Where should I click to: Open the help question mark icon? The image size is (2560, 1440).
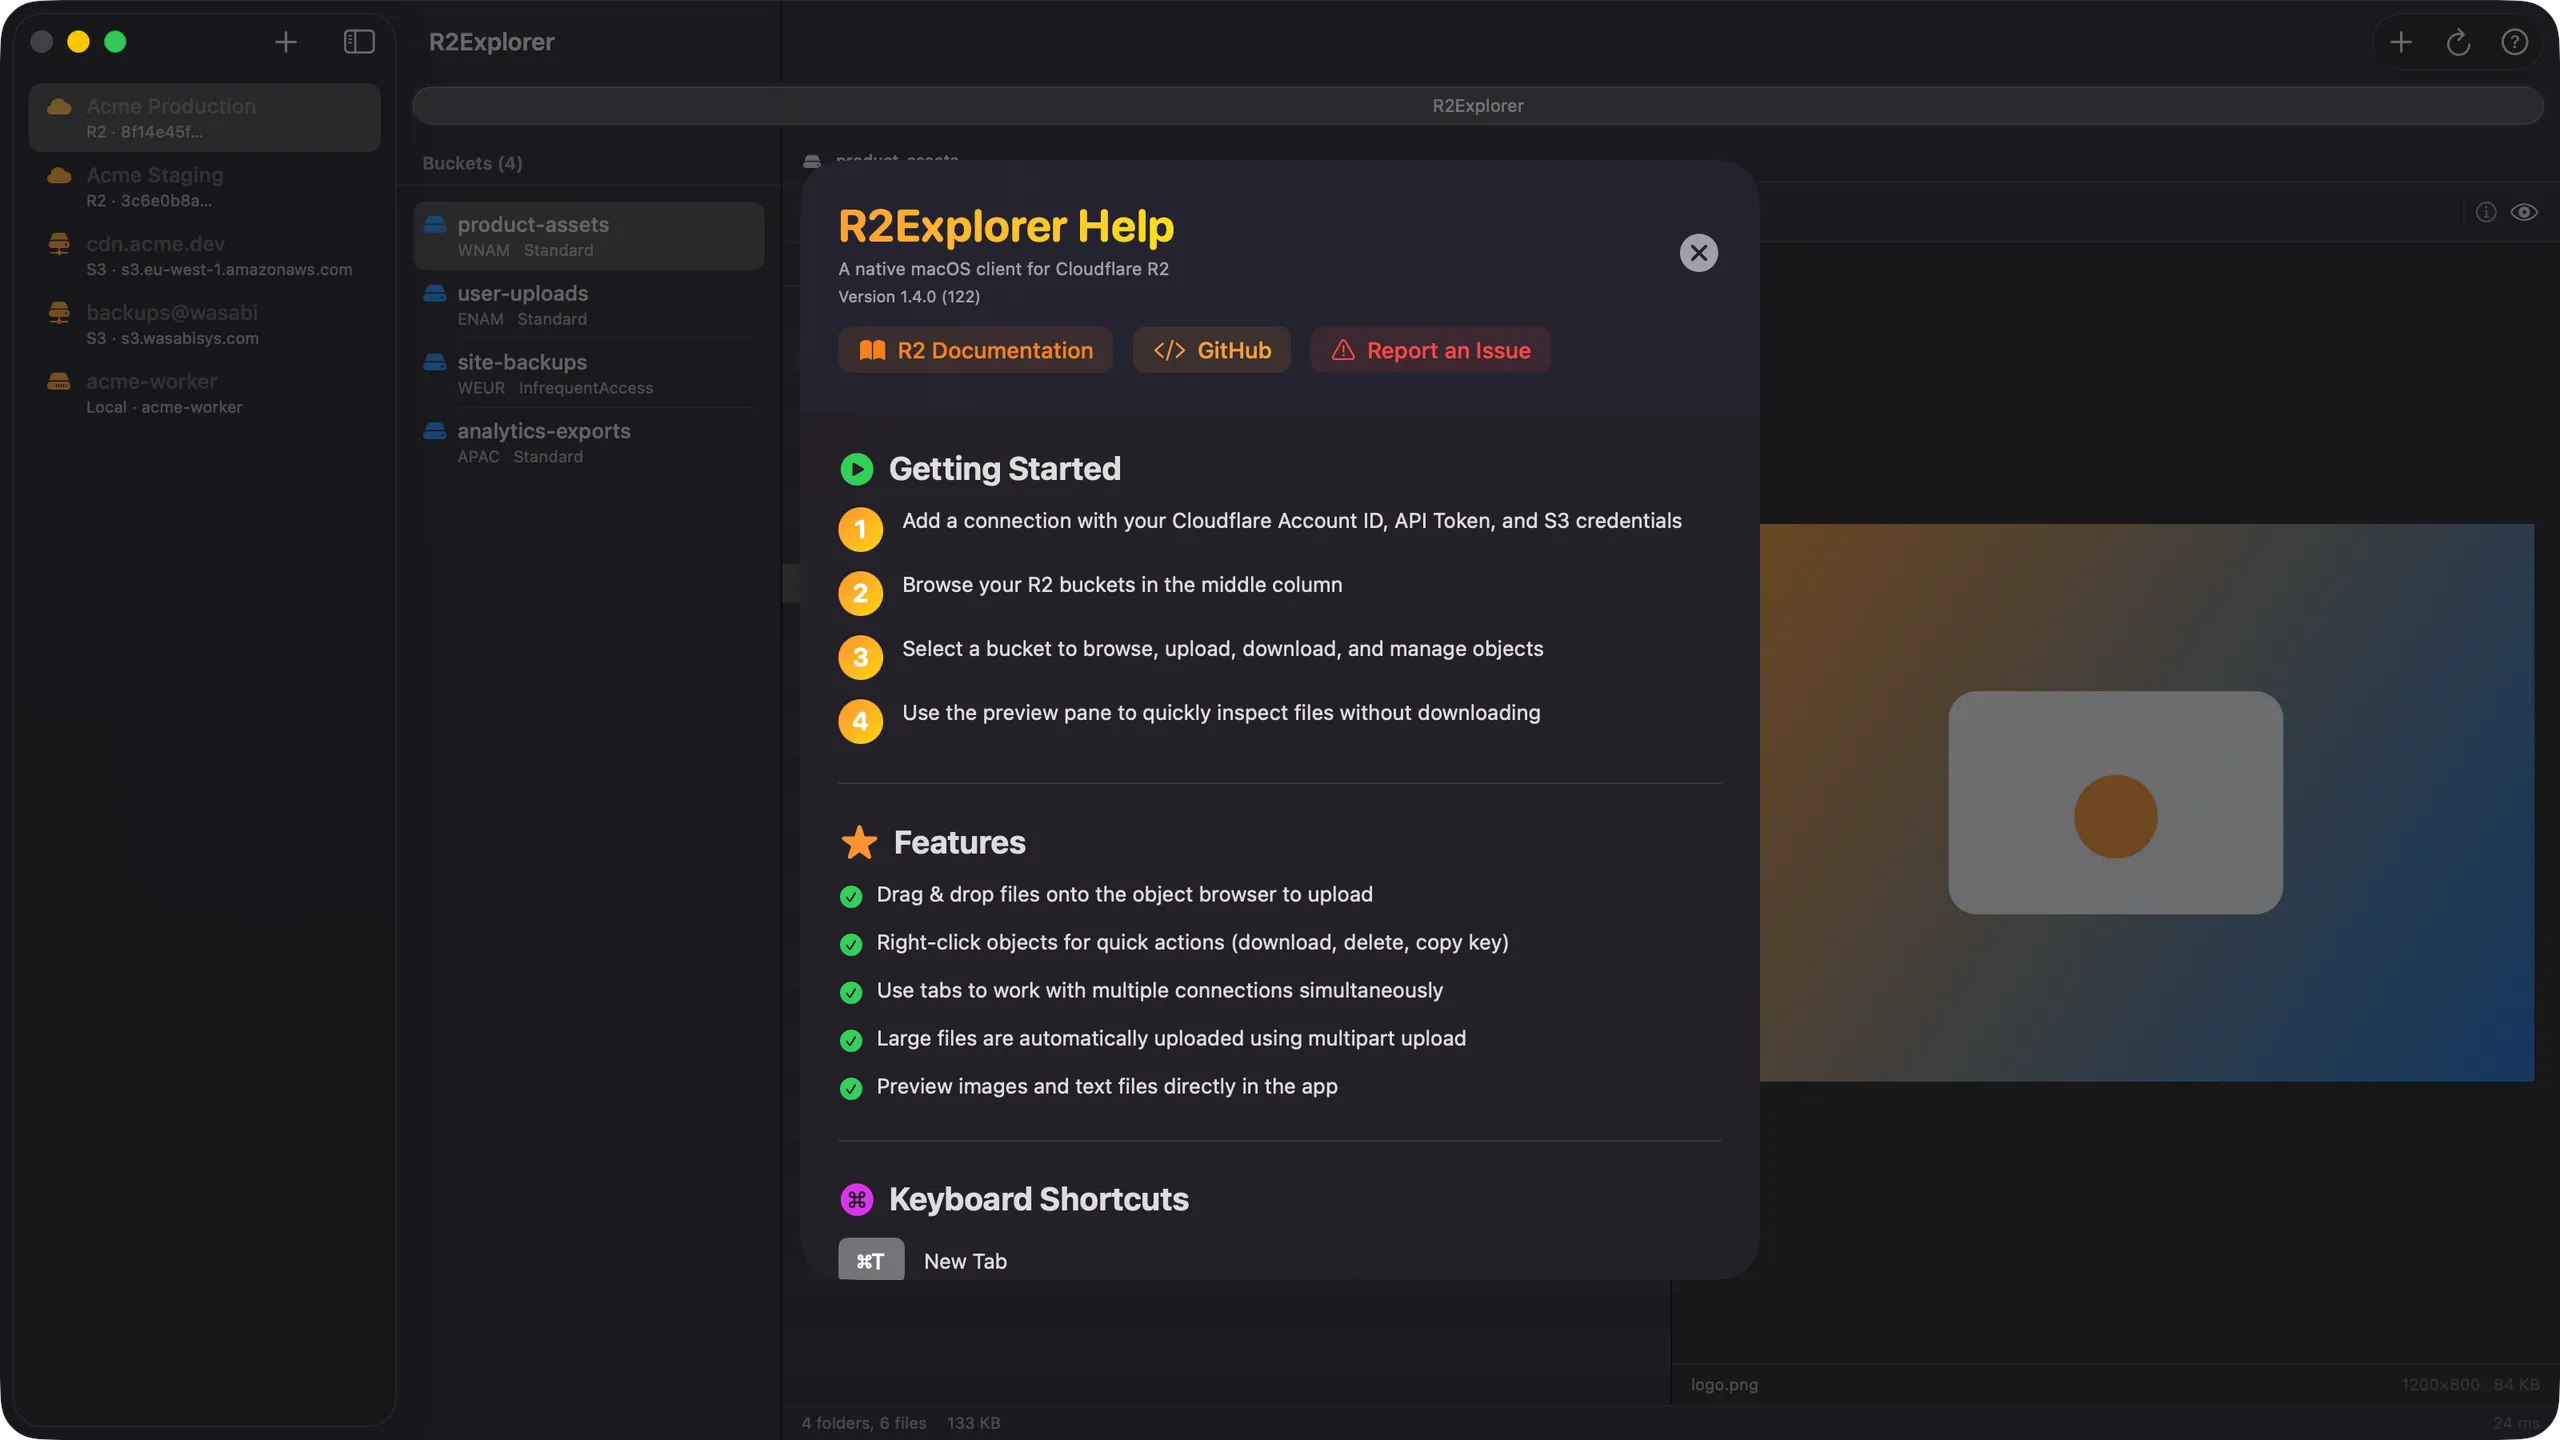[2514, 42]
